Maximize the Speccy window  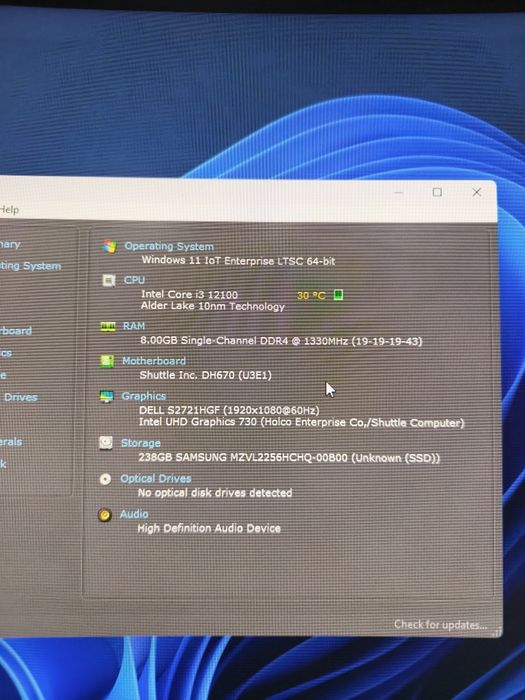coord(438,192)
